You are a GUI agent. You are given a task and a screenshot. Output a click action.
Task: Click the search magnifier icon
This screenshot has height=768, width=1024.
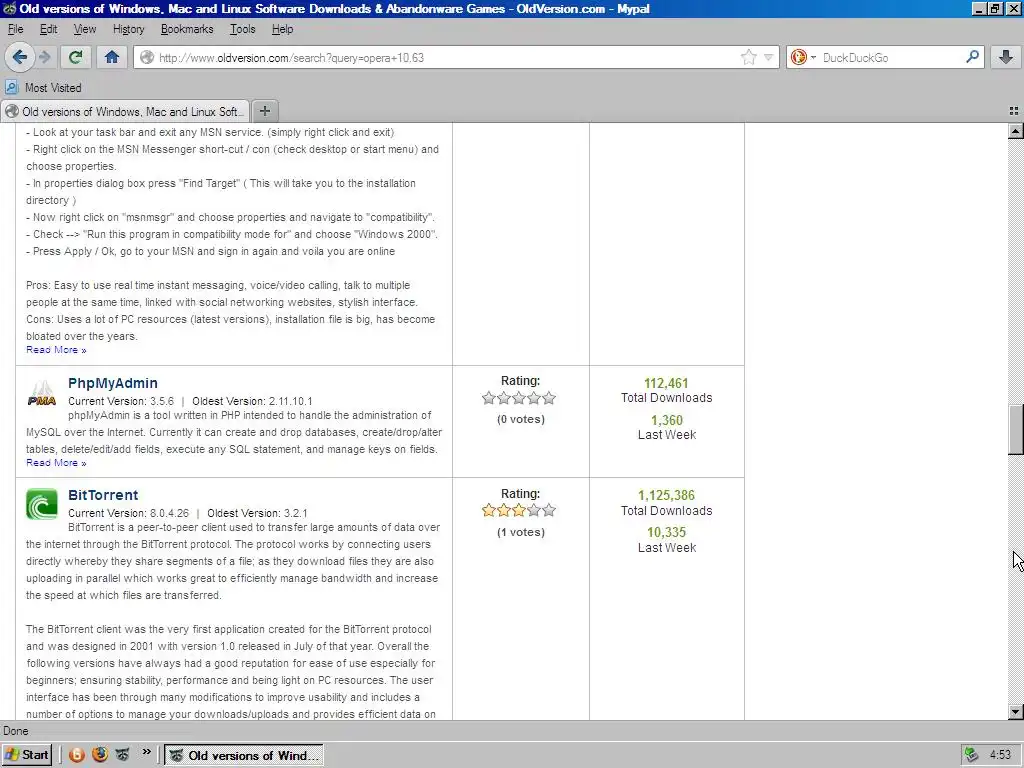pos(972,57)
